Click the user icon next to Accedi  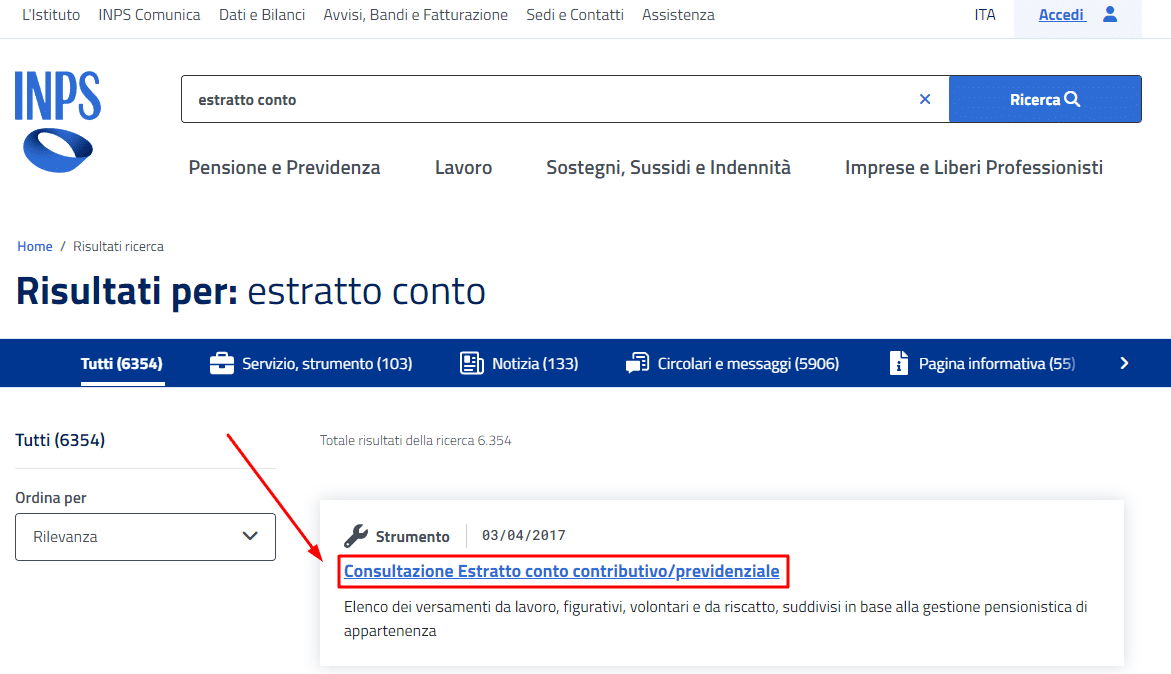pos(1109,15)
